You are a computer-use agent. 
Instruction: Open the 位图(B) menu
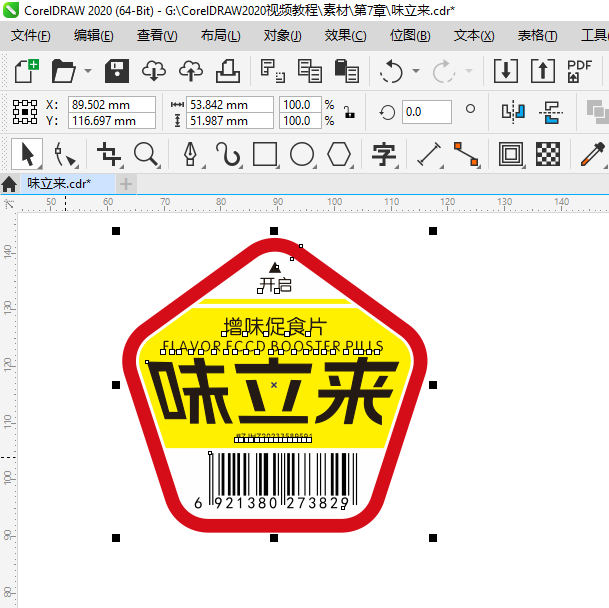point(410,36)
